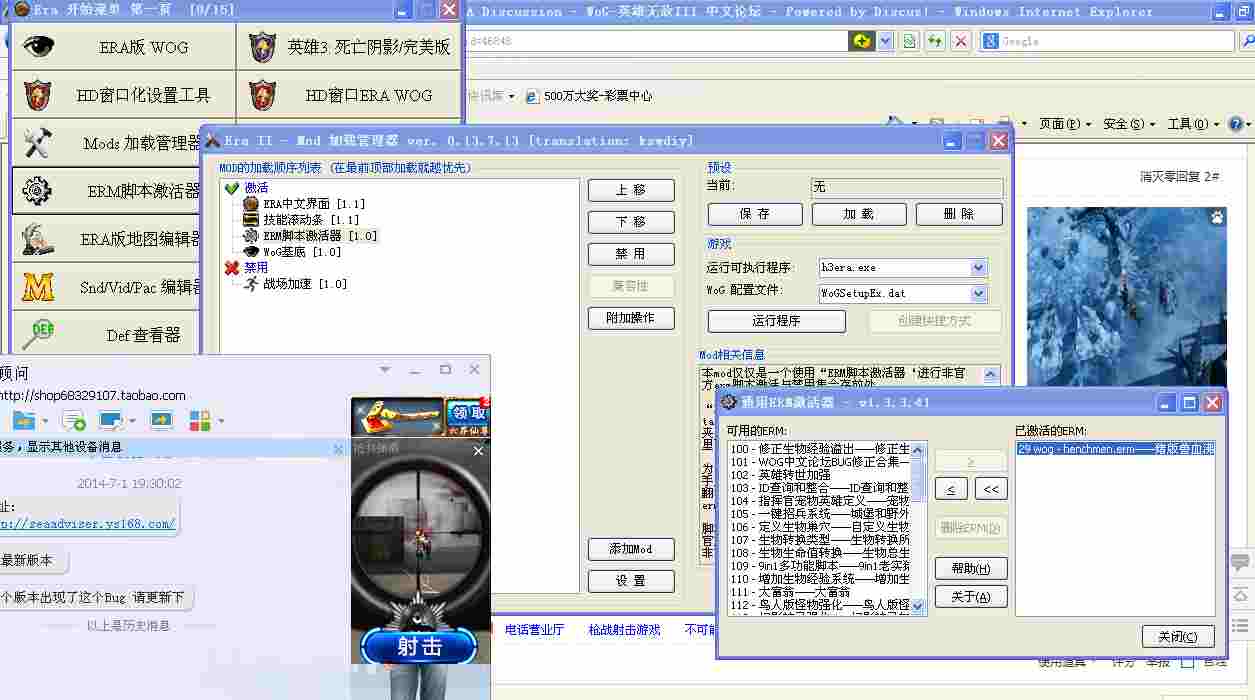Screen dimensions: 1255x700
Task: Launch HD窗口ERA WOG
Action: pyautogui.click(x=349, y=95)
